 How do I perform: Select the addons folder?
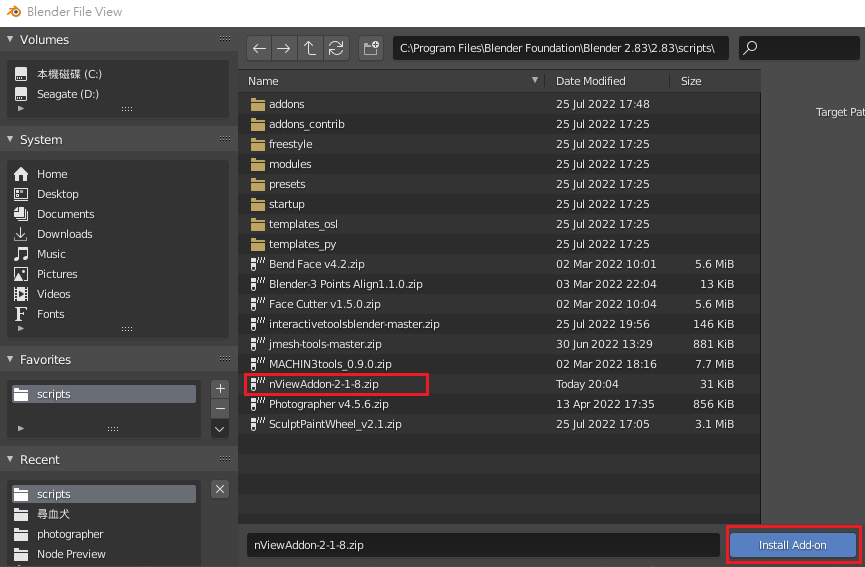[x=500, y=104]
